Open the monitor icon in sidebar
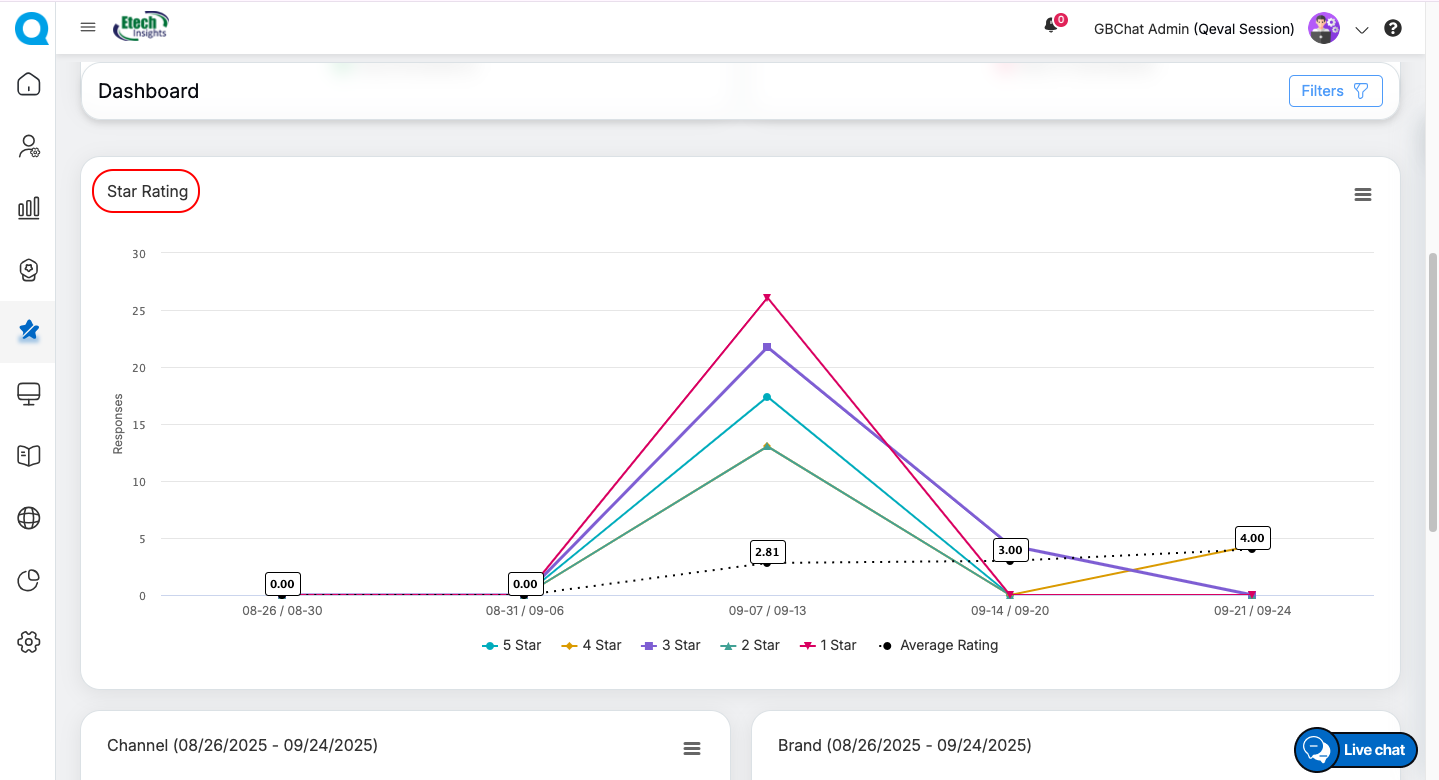 pyautogui.click(x=29, y=394)
